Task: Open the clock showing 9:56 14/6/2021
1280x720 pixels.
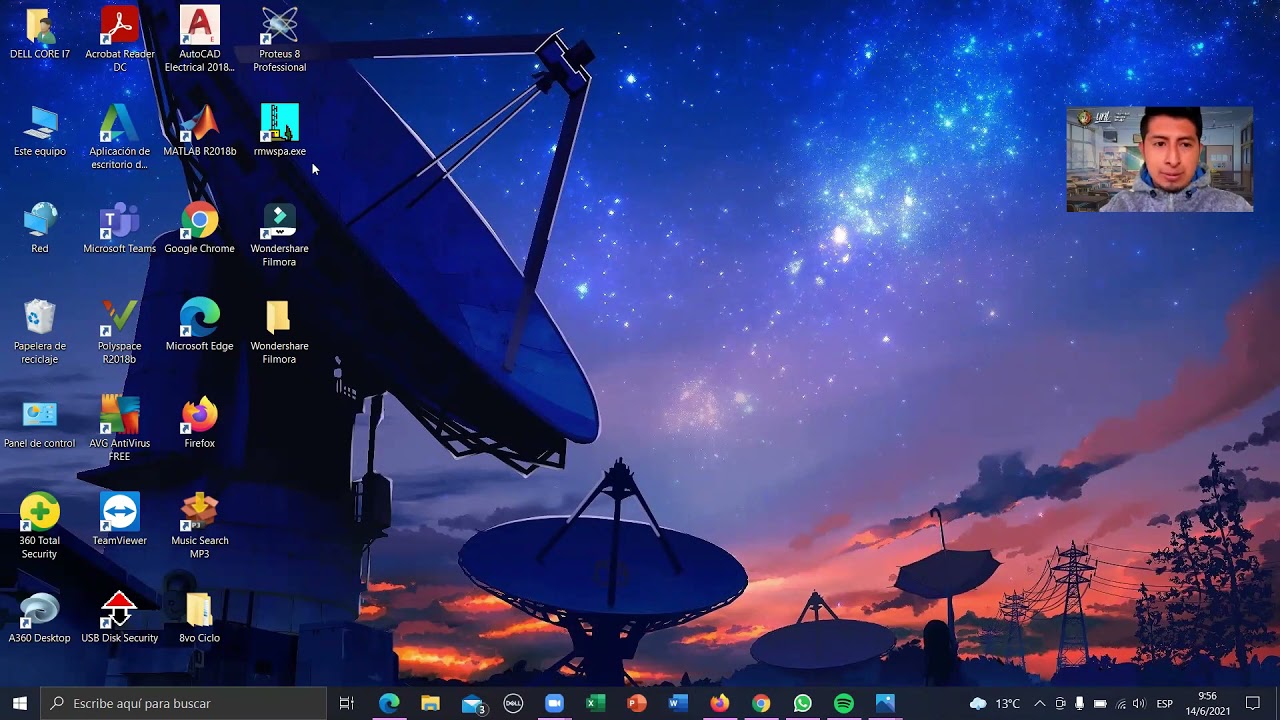Action: (x=1208, y=703)
